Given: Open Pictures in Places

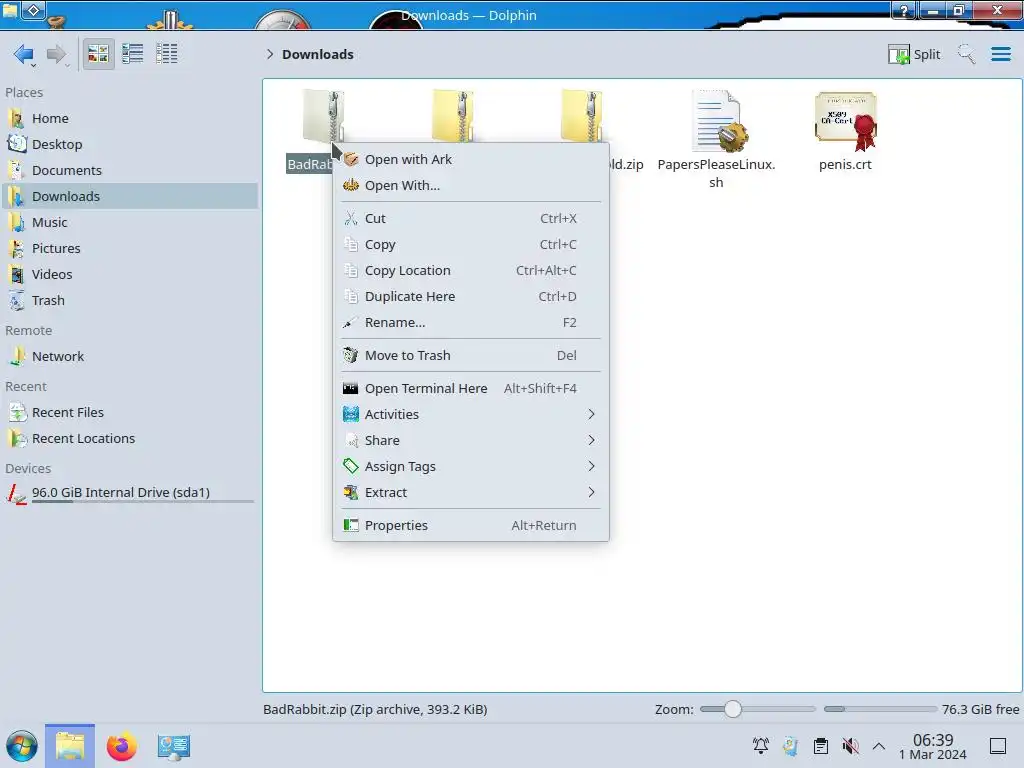Looking at the screenshot, I should [x=131, y=249].
